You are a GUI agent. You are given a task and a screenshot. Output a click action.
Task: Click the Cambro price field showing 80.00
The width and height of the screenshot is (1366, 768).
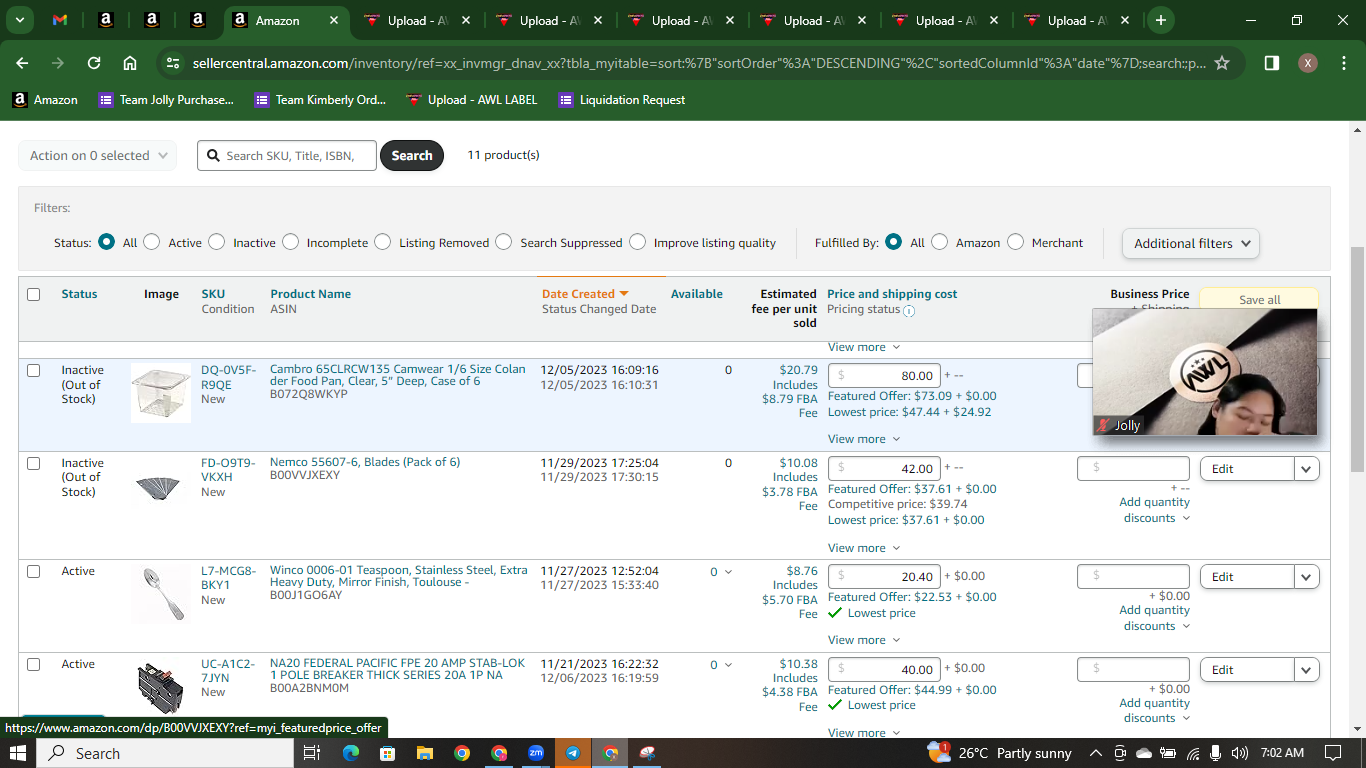click(884, 376)
